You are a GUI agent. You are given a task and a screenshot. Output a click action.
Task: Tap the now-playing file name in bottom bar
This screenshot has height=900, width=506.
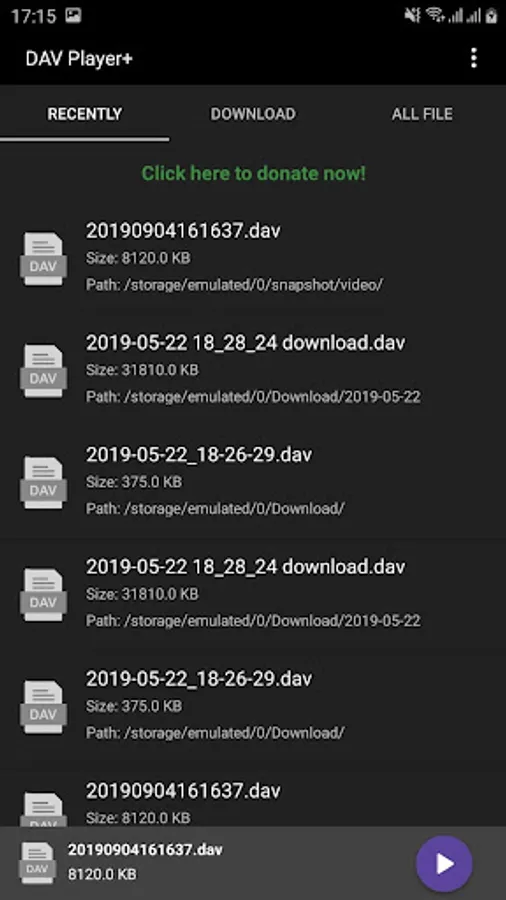(x=145, y=850)
